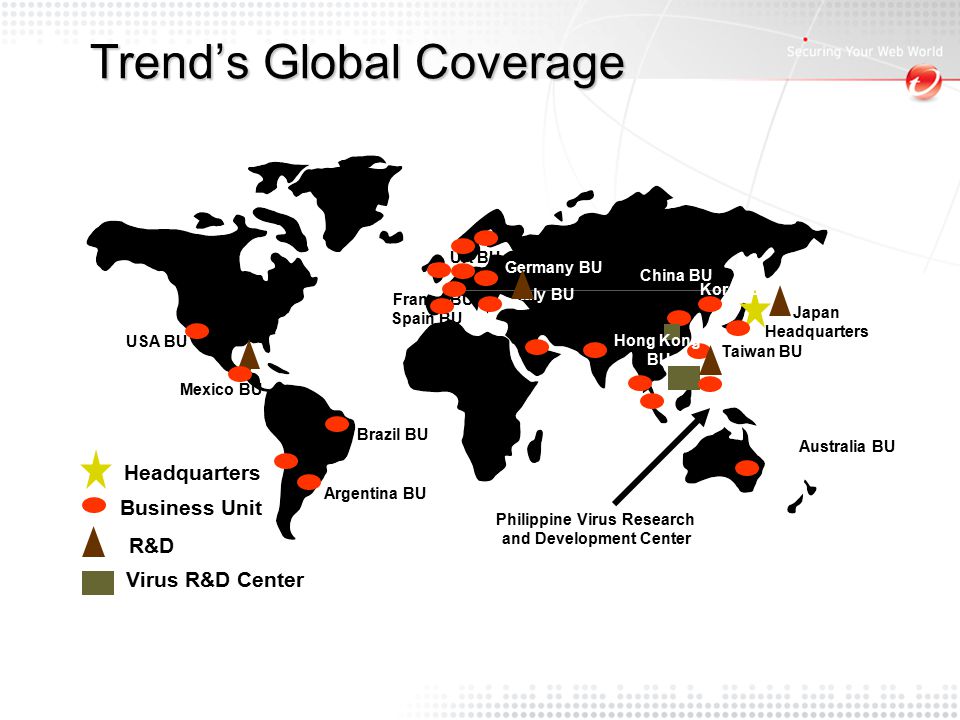Click the Trend Micro logo ball

point(923,83)
